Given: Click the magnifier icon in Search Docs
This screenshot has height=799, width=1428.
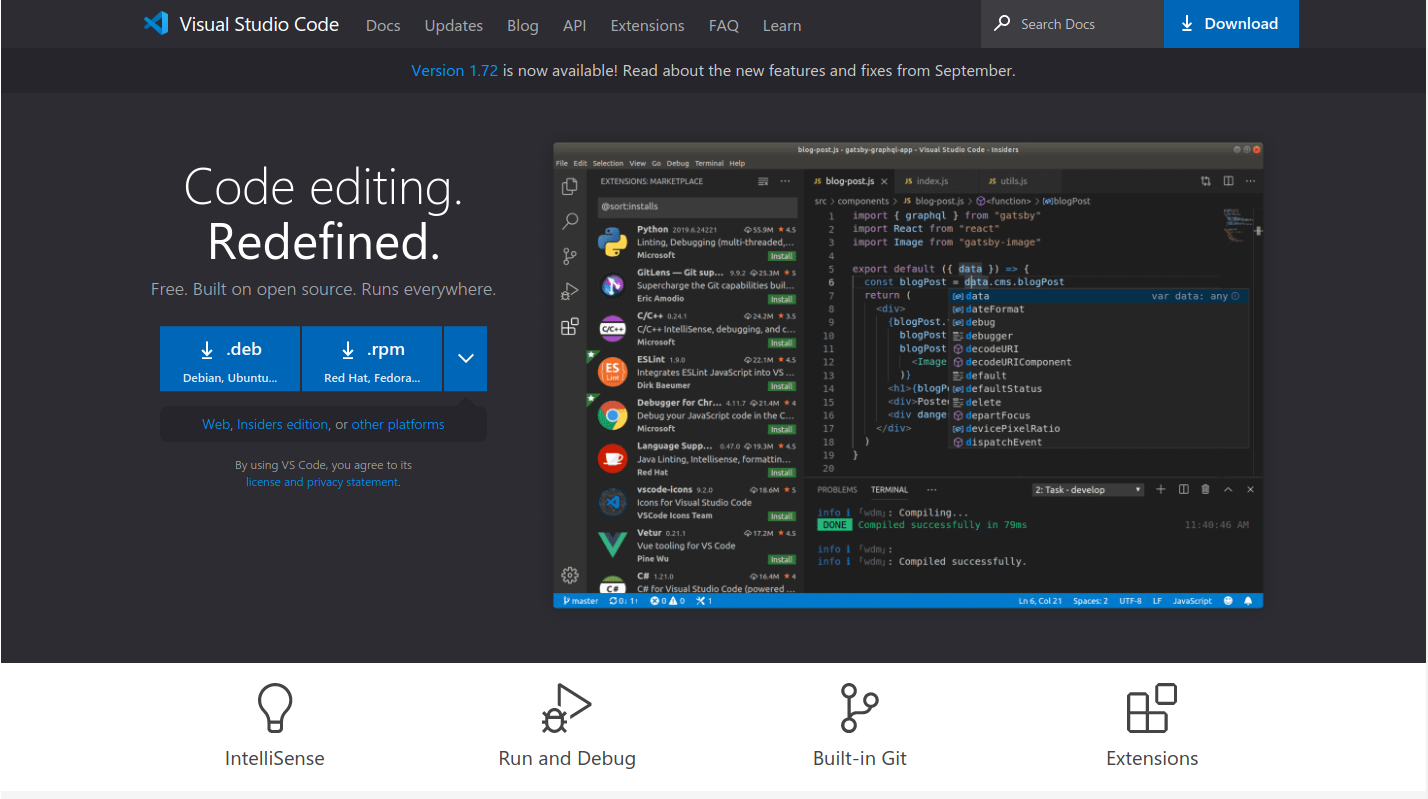Looking at the screenshot, I should point(1002,23).
